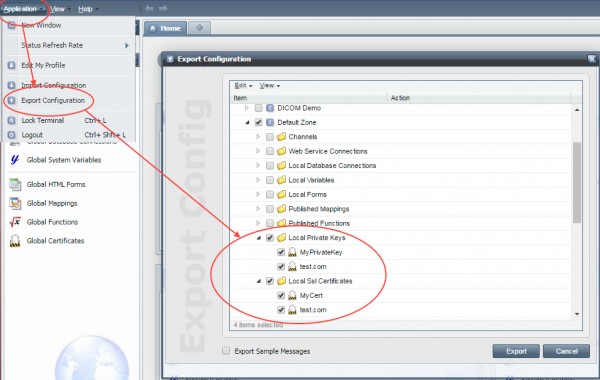The height and width of the screenshot is (380, 600).
Task: Click the Local Forms folder icon
Action: [281, 194]
